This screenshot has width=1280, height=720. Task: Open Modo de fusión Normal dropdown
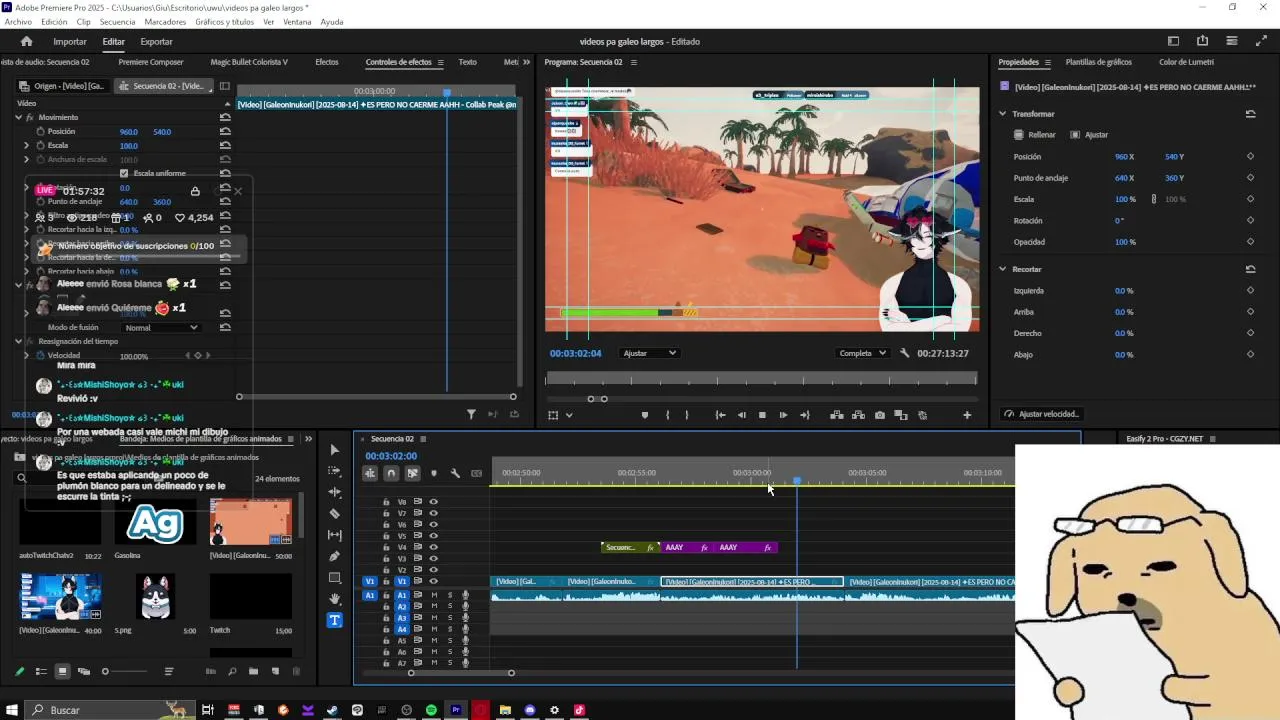coord(161,327)
